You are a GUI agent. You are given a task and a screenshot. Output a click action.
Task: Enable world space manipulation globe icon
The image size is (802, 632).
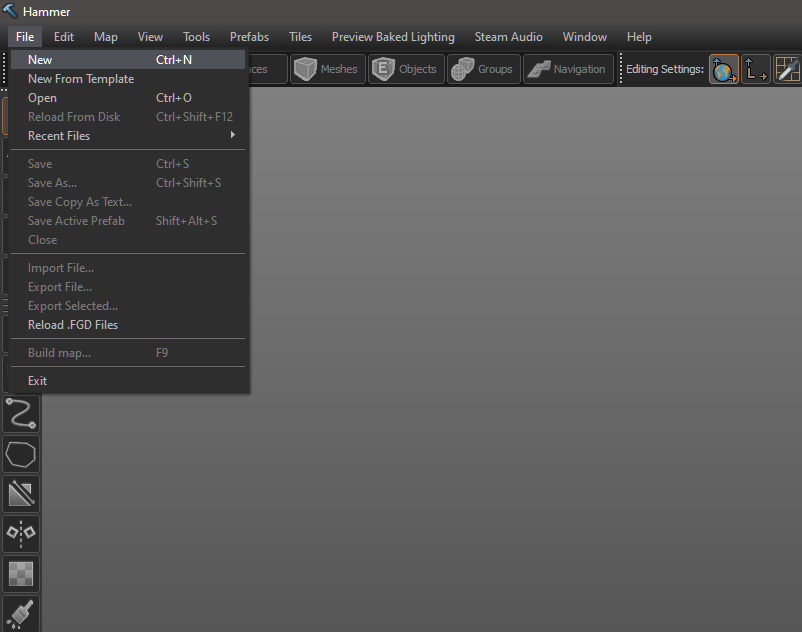724,69
